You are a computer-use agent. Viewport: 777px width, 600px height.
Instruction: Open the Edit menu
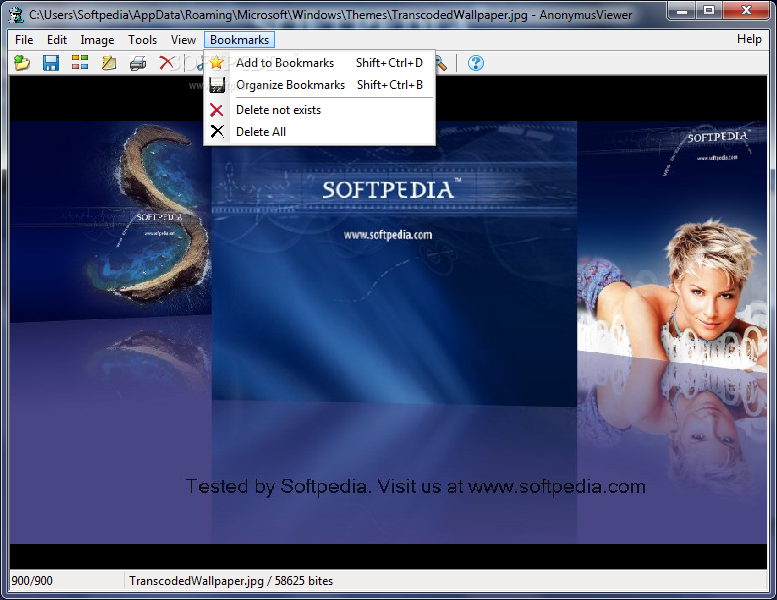coord(56,40)
